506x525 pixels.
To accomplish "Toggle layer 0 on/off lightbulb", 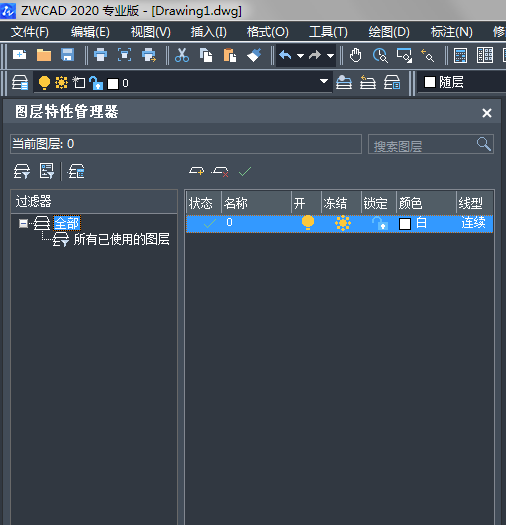I will 308,223.
